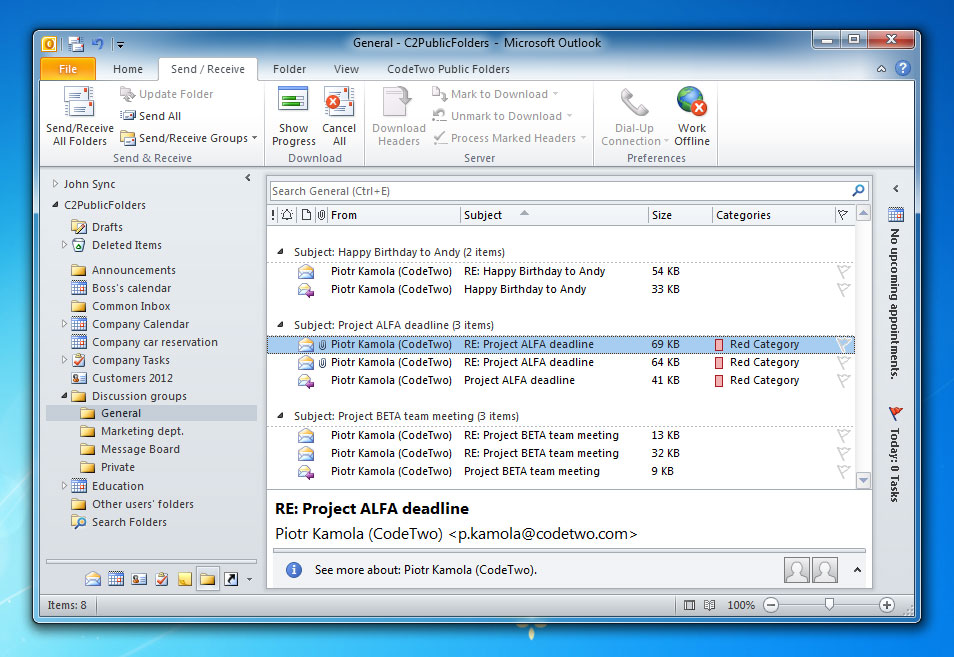
Task: Open calendar icon in To-Do bar
Action: pyautogui.click(x=896, y=214)
